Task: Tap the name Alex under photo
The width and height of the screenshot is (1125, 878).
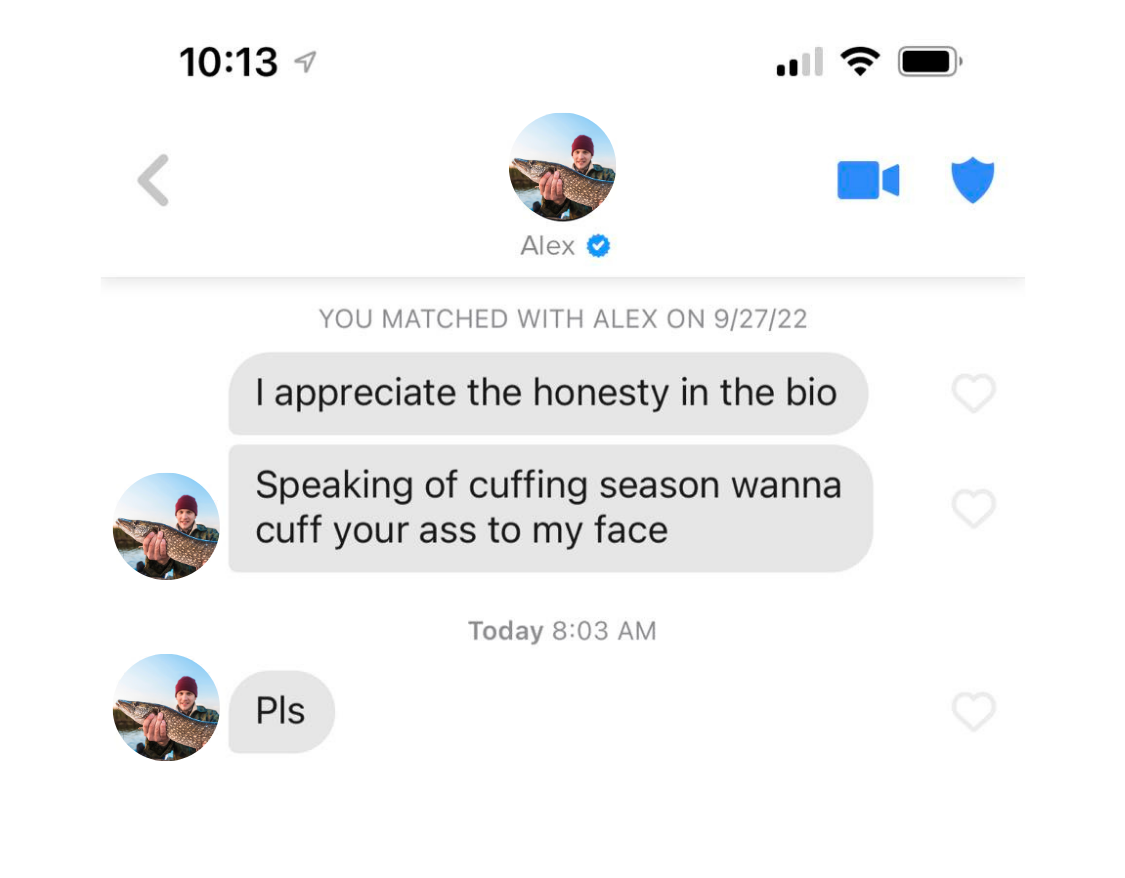Action: click(547, 246)
